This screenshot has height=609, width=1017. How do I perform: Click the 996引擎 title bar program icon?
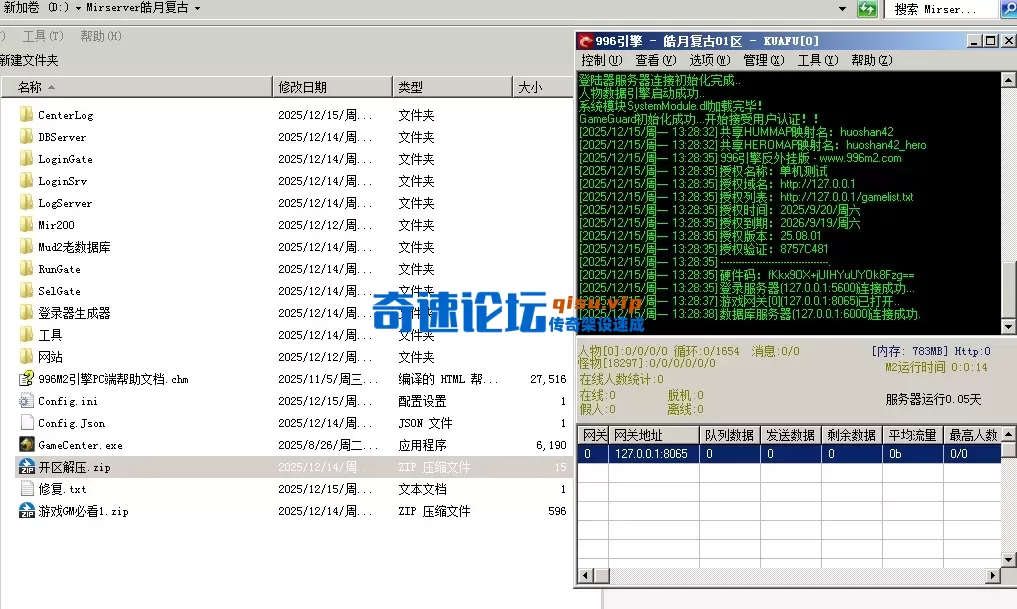588,40
